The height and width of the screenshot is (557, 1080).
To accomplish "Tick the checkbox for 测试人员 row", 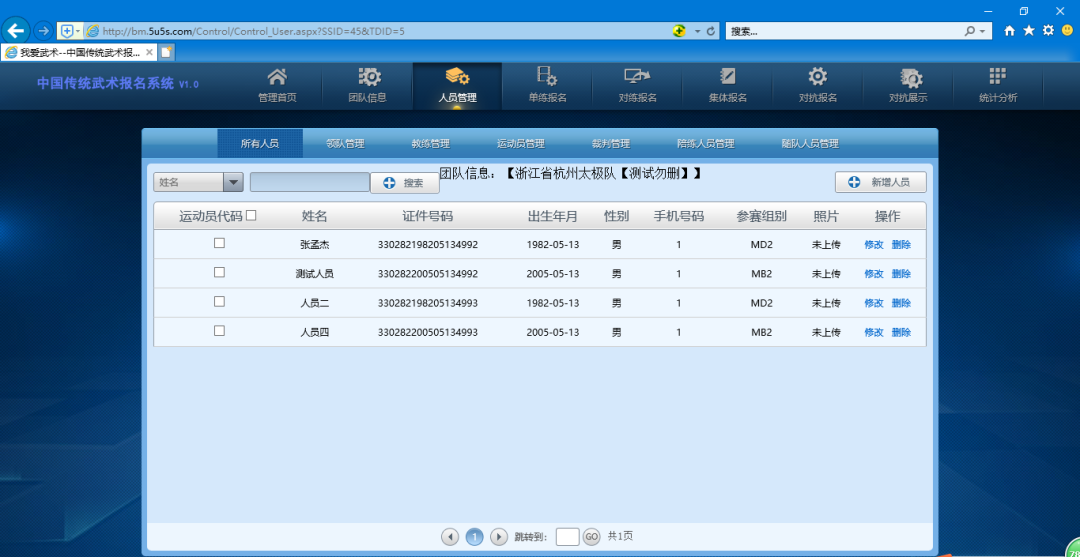I will coord(219,272).
